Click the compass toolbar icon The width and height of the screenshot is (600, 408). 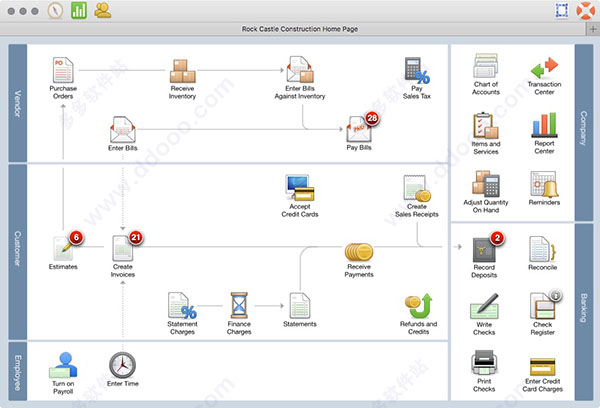(x=55, y=10)
